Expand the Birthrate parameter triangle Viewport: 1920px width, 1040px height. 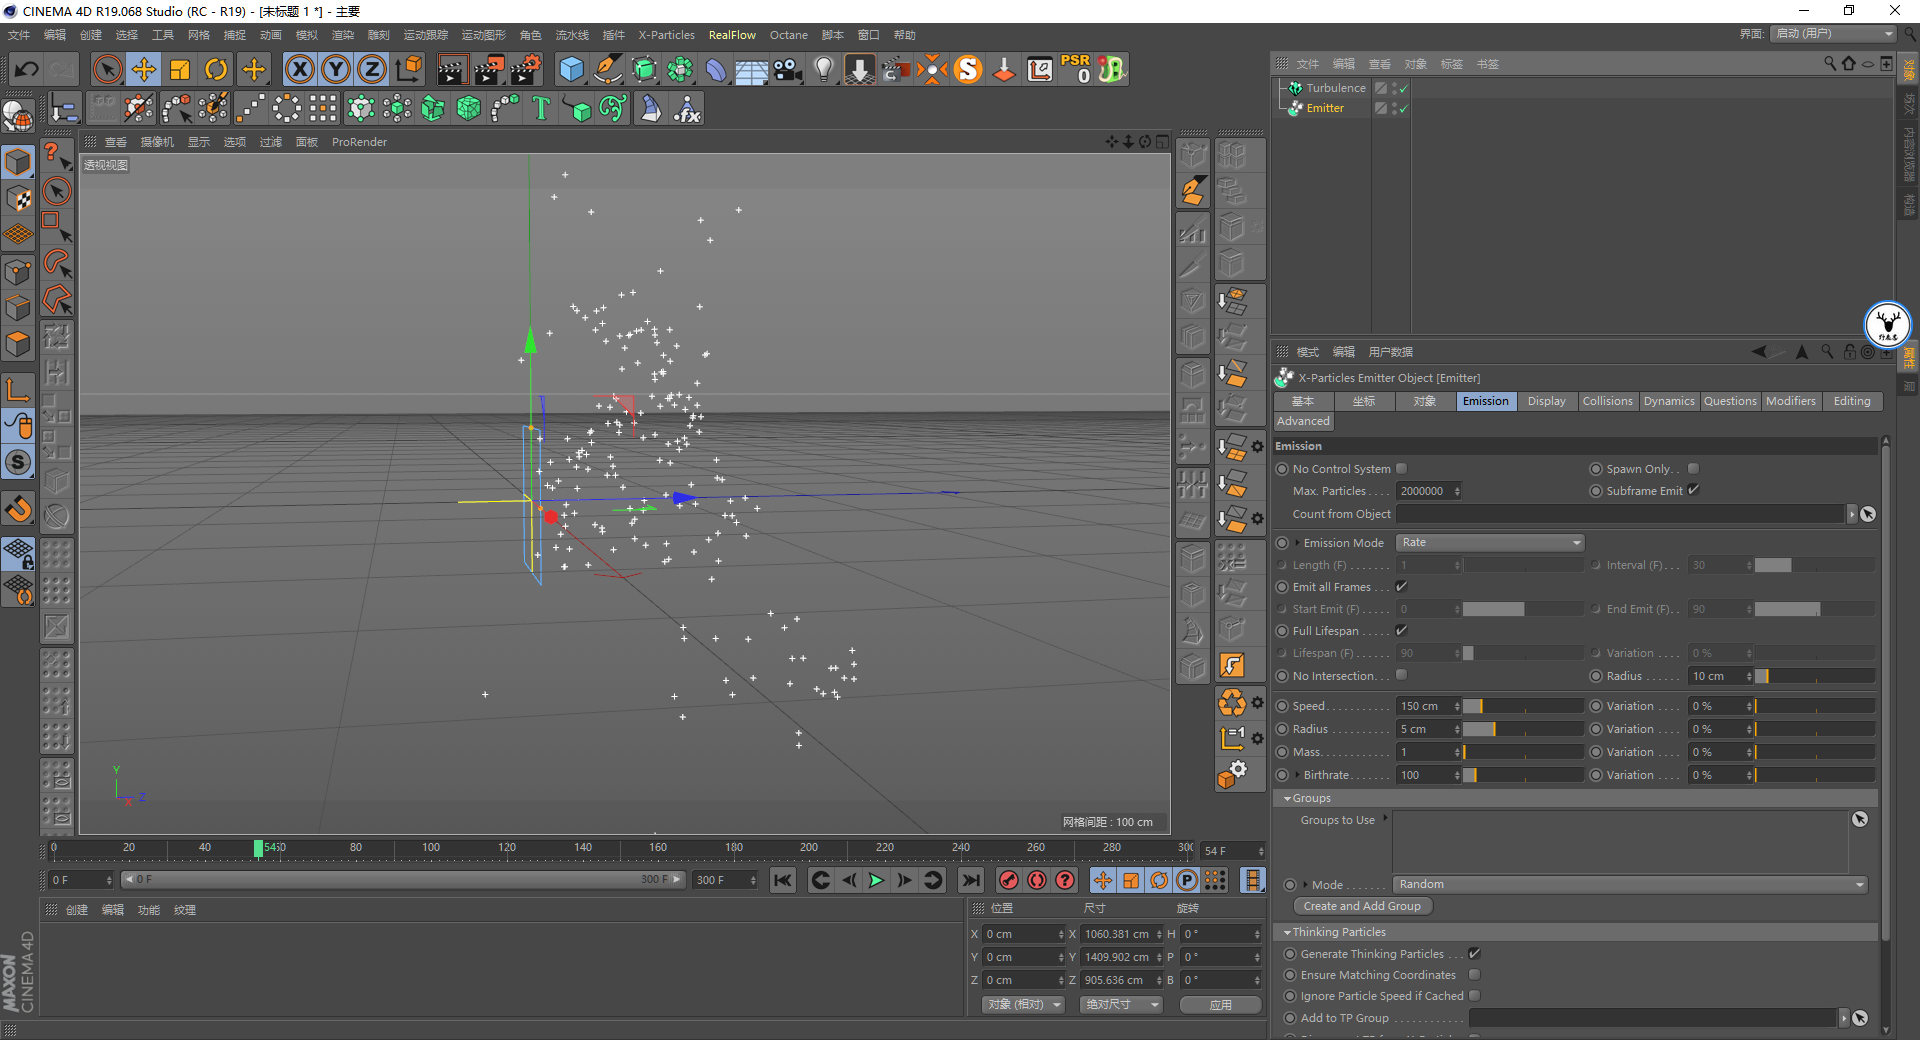point(1298,775)
